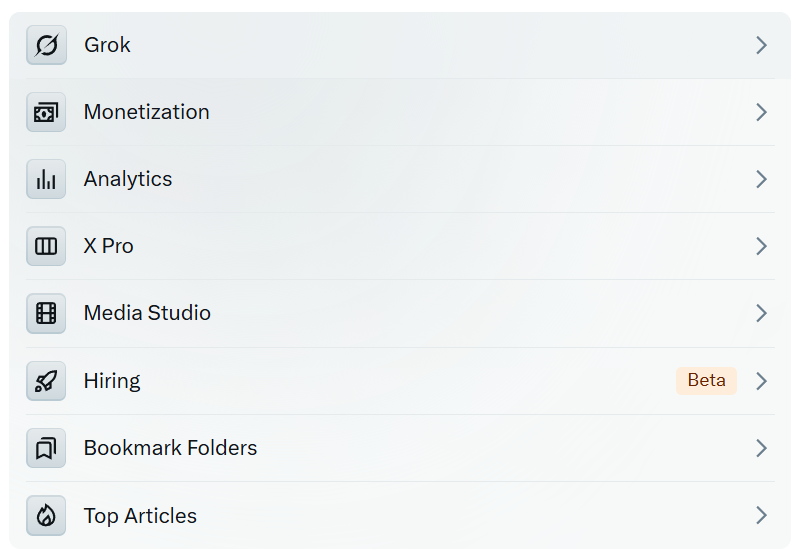Viewport: 802px width, 556px height.
Task: Click the chevron beside X Pro
Action: [x=762, y=246]
